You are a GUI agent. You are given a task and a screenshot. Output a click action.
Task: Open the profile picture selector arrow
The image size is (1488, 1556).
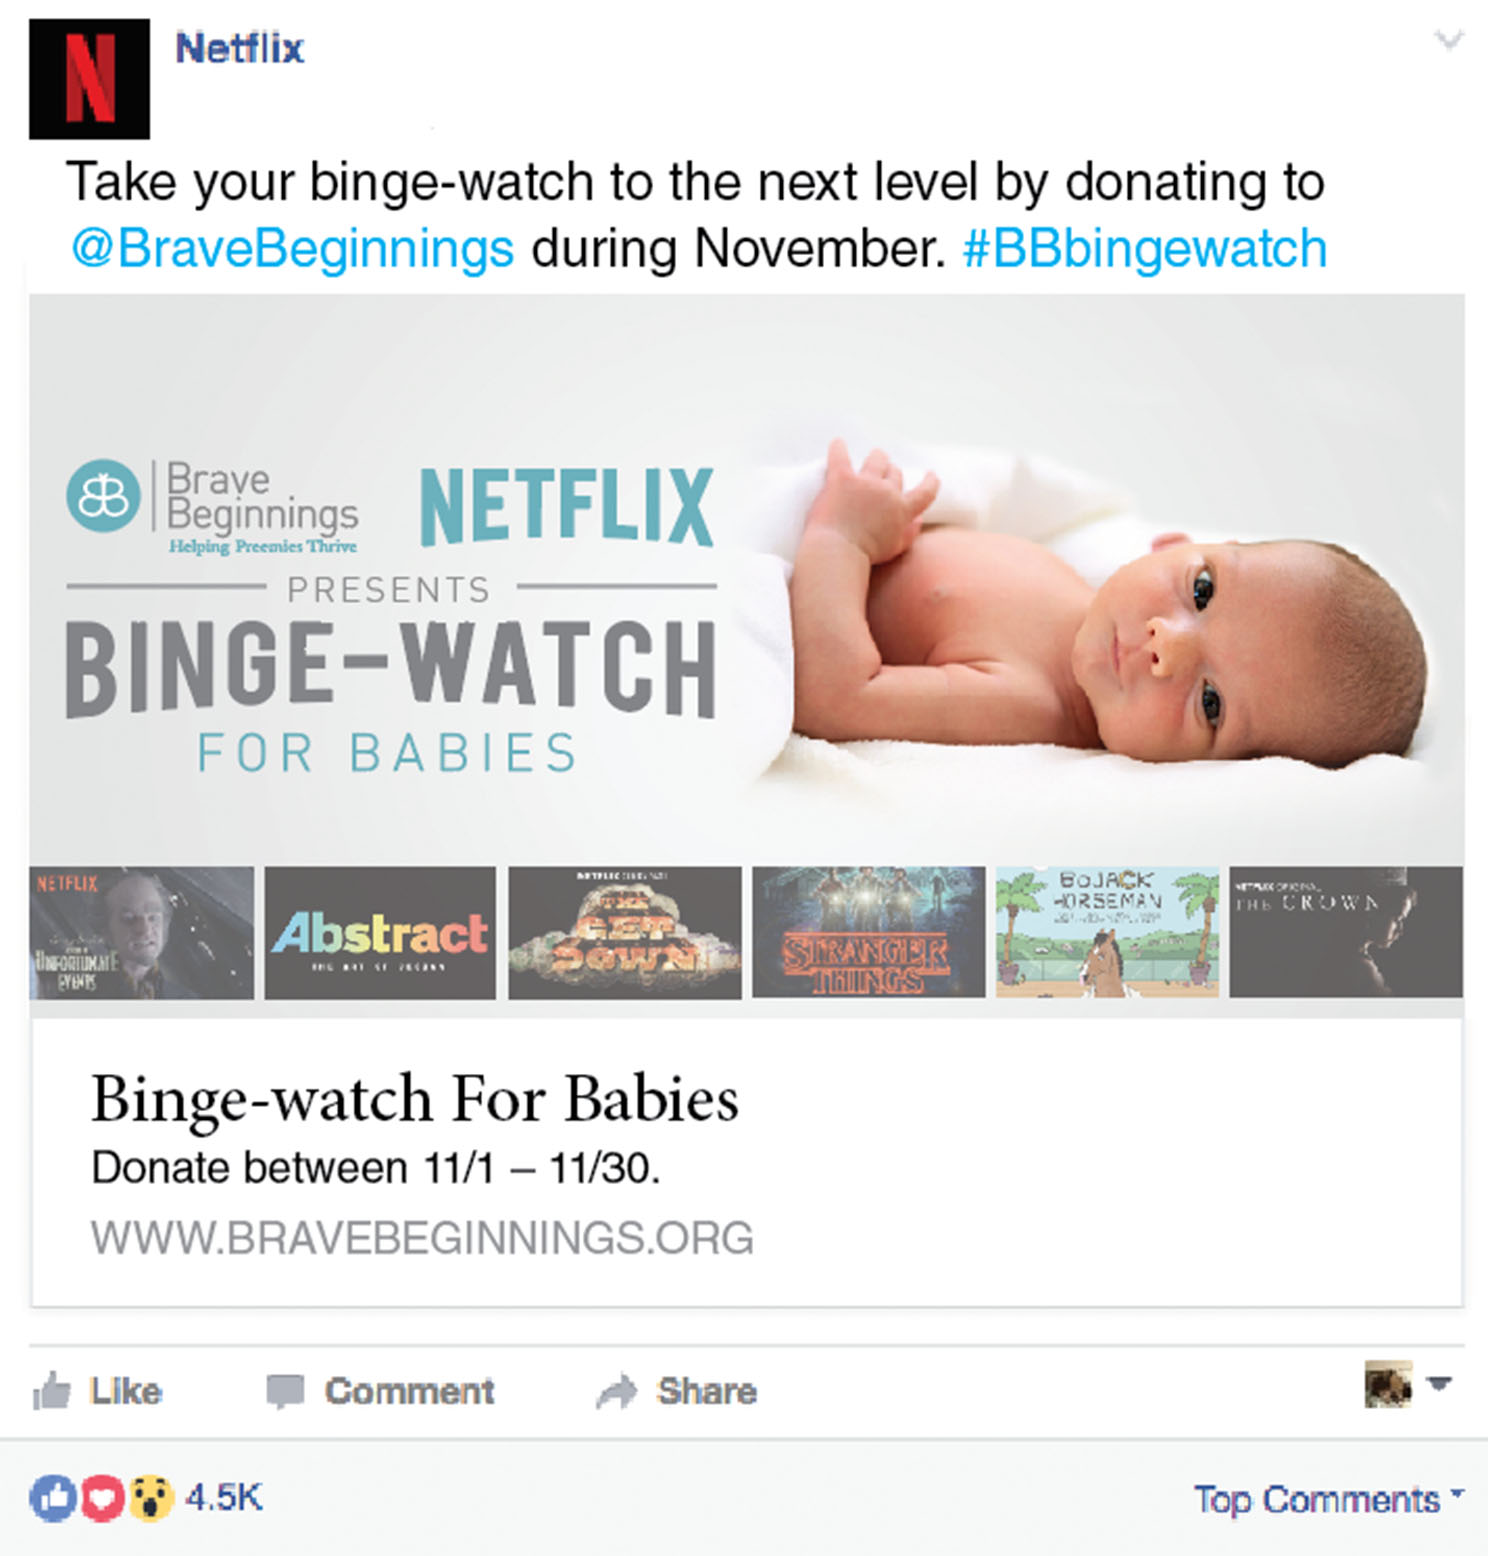(x=1439, y=1384)
